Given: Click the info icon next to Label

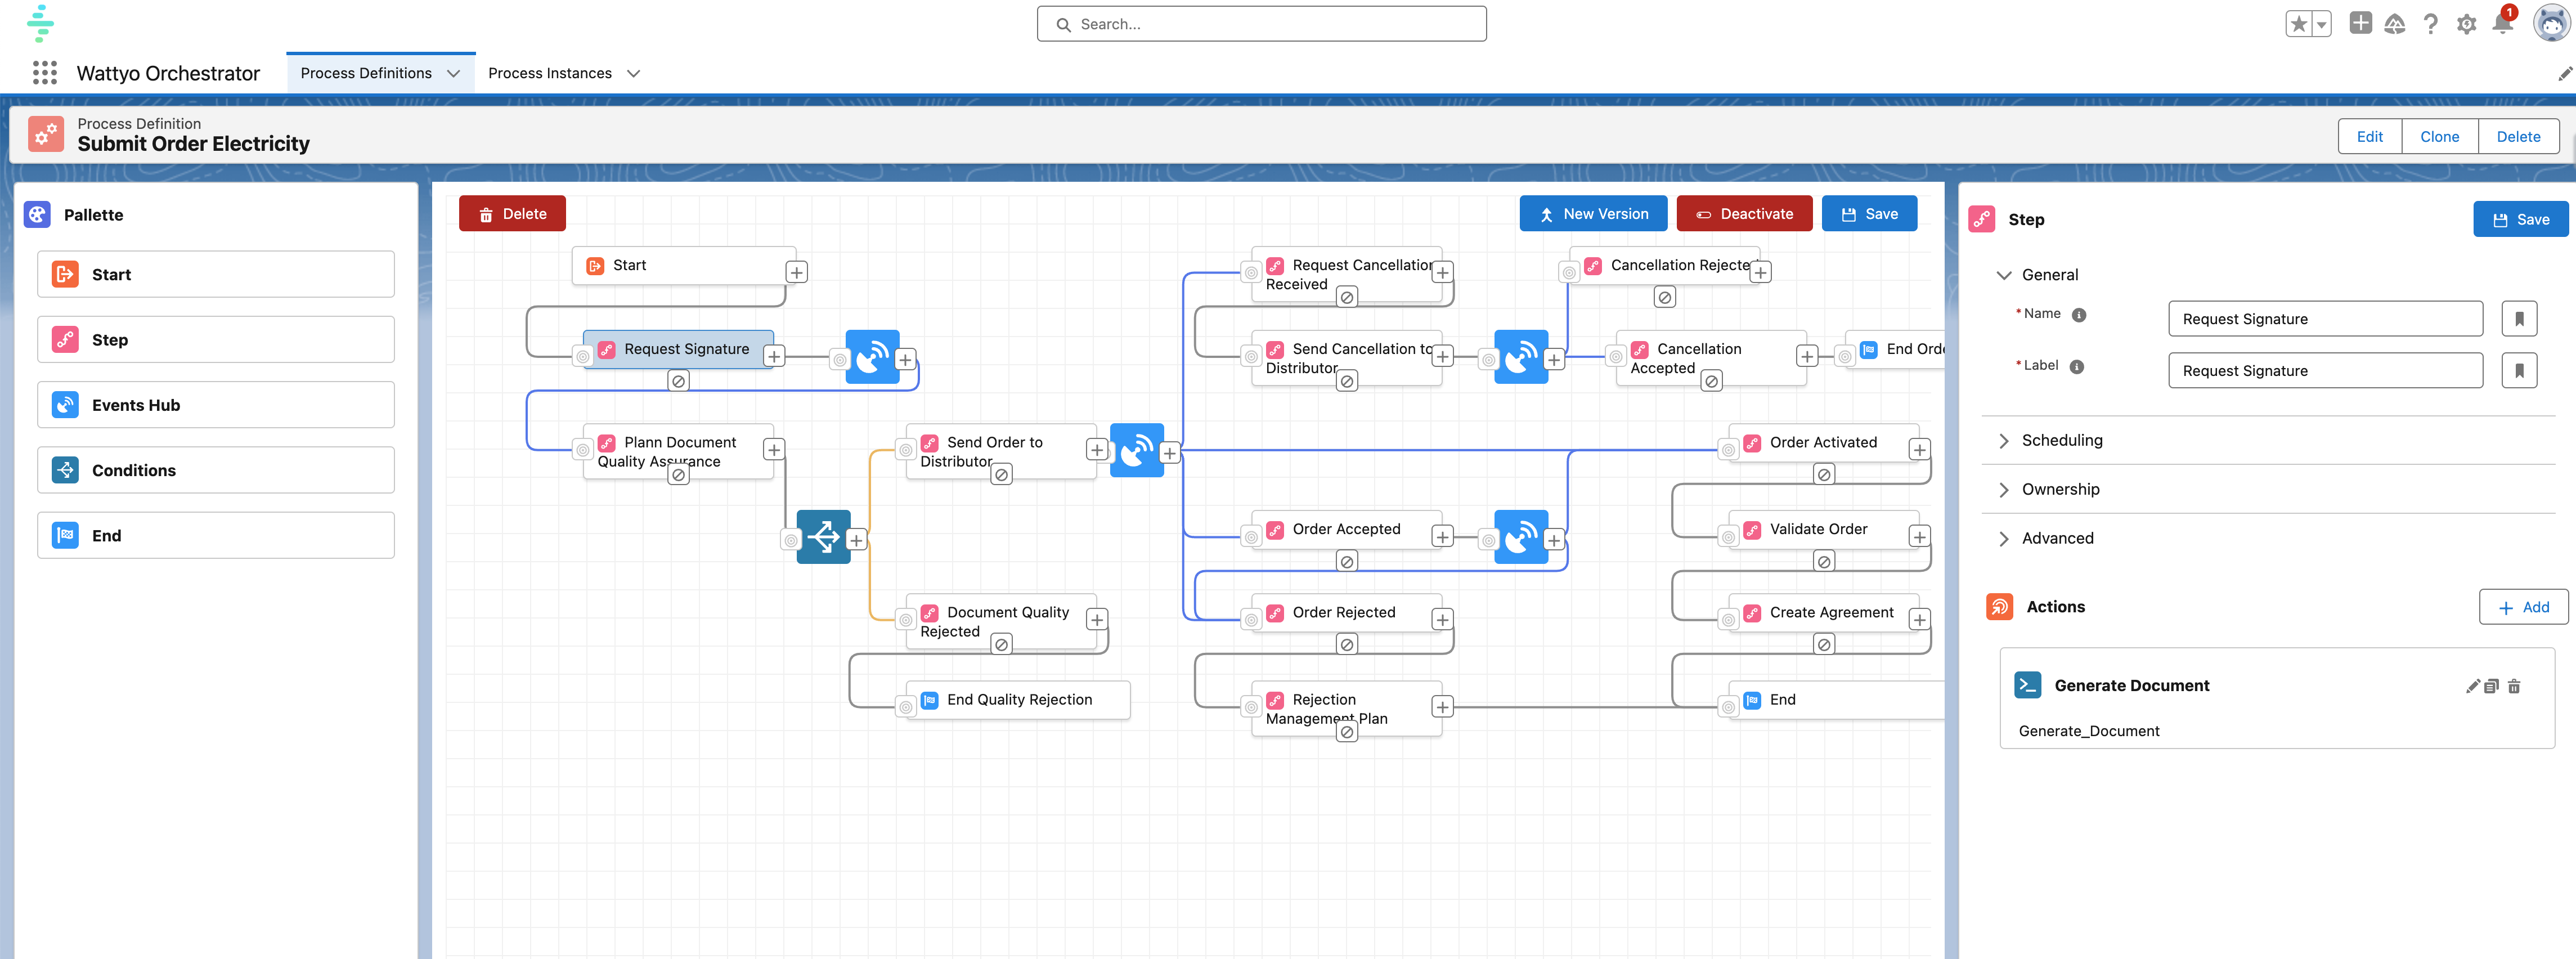Looking at the screenshot, I should [2077, 367].
